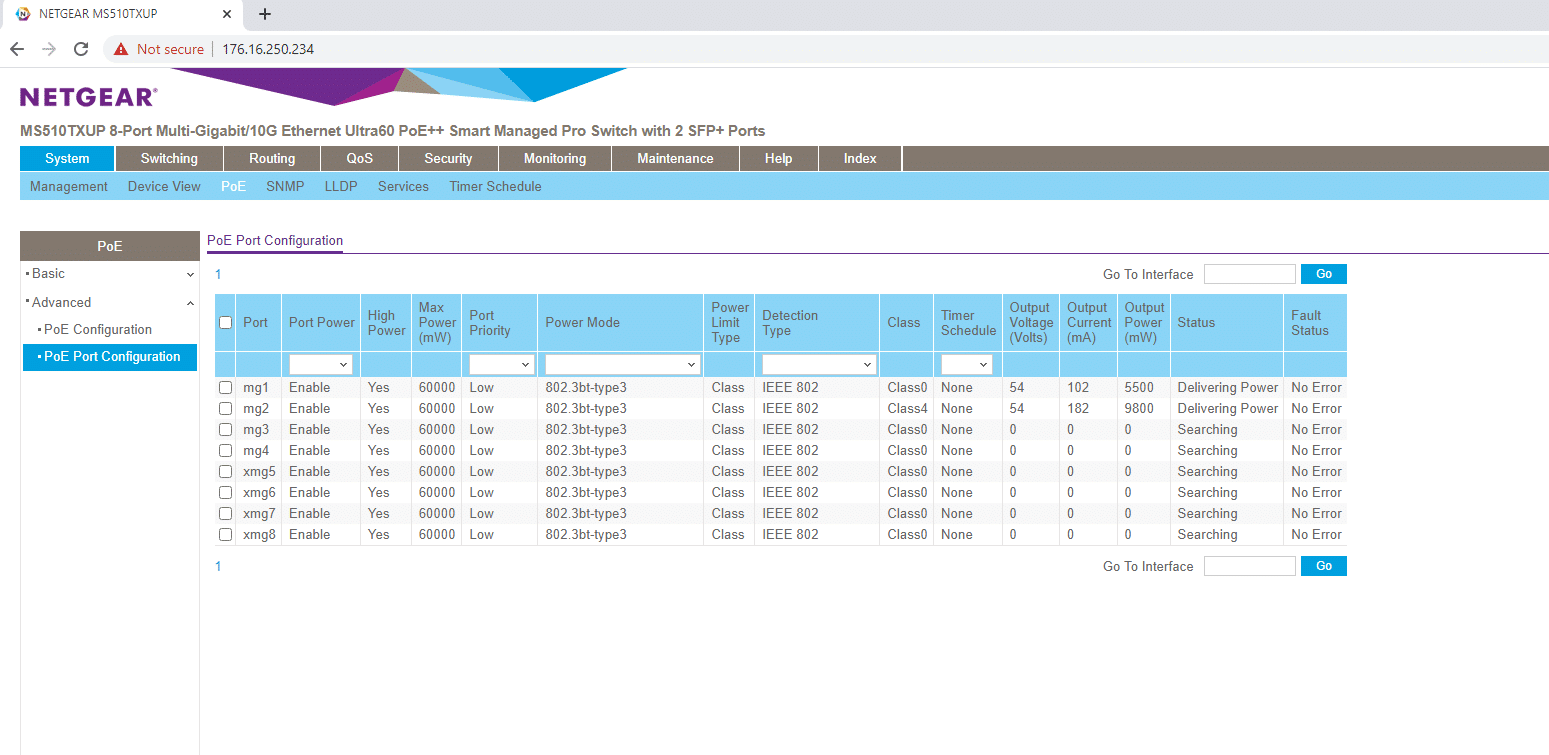Open the System main tab
Viewport: 1549px width, 755px height.
67,158
